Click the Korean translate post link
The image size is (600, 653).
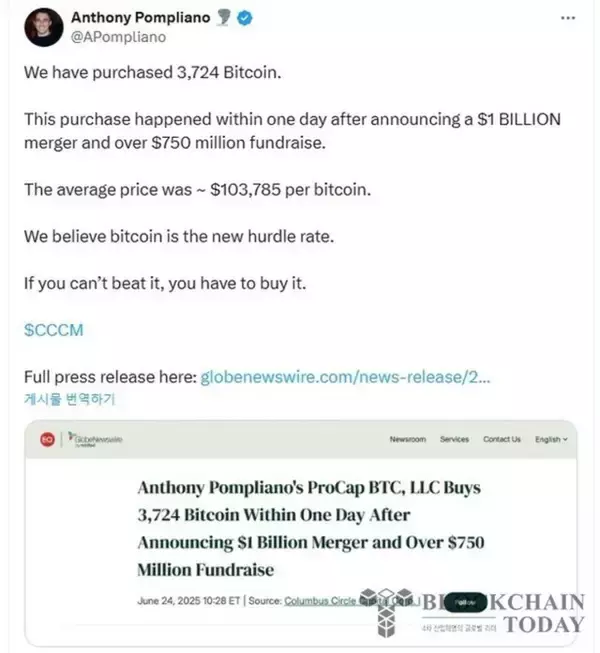pos(70,400)
